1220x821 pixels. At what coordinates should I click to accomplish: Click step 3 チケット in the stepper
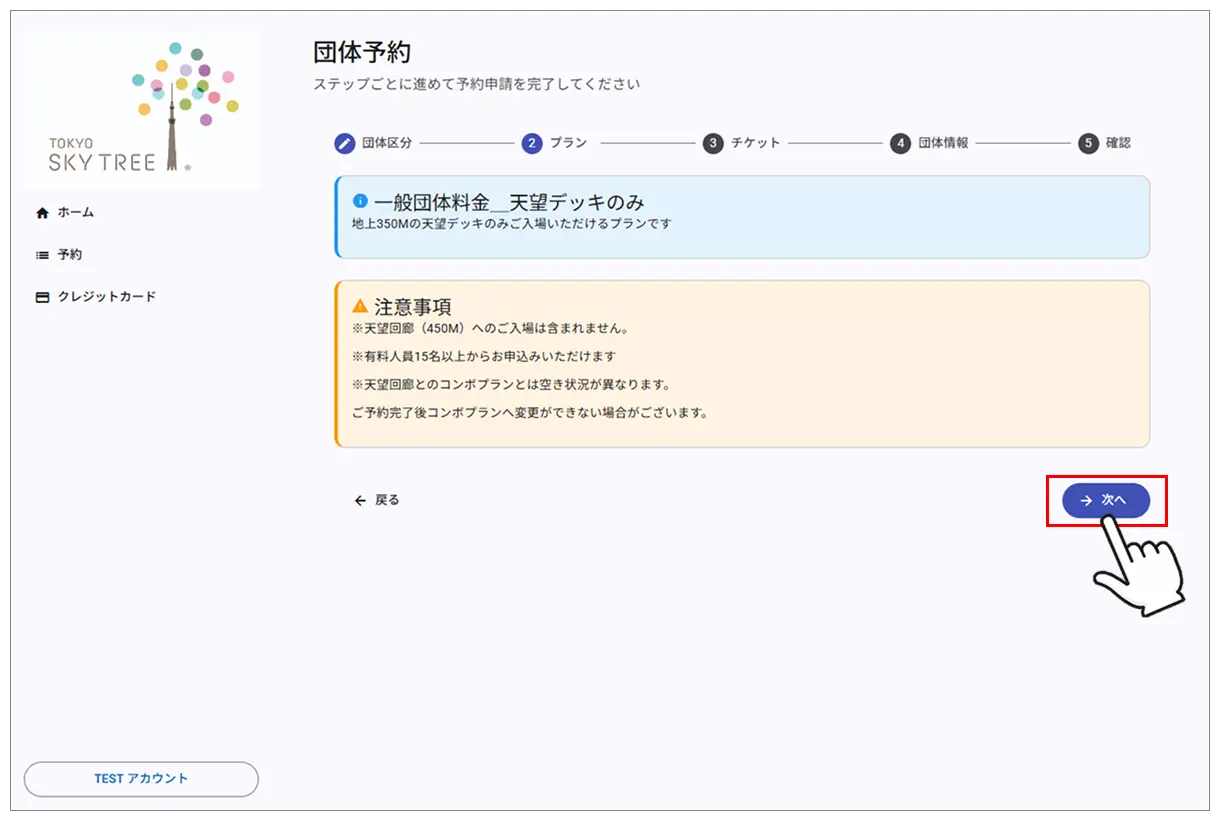coord(714,143)
